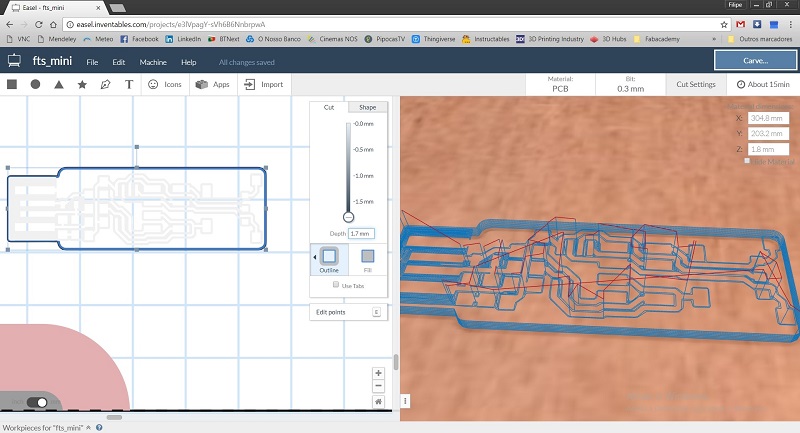
Task: Open Gmail extension icon
Action: coord(741,24)
